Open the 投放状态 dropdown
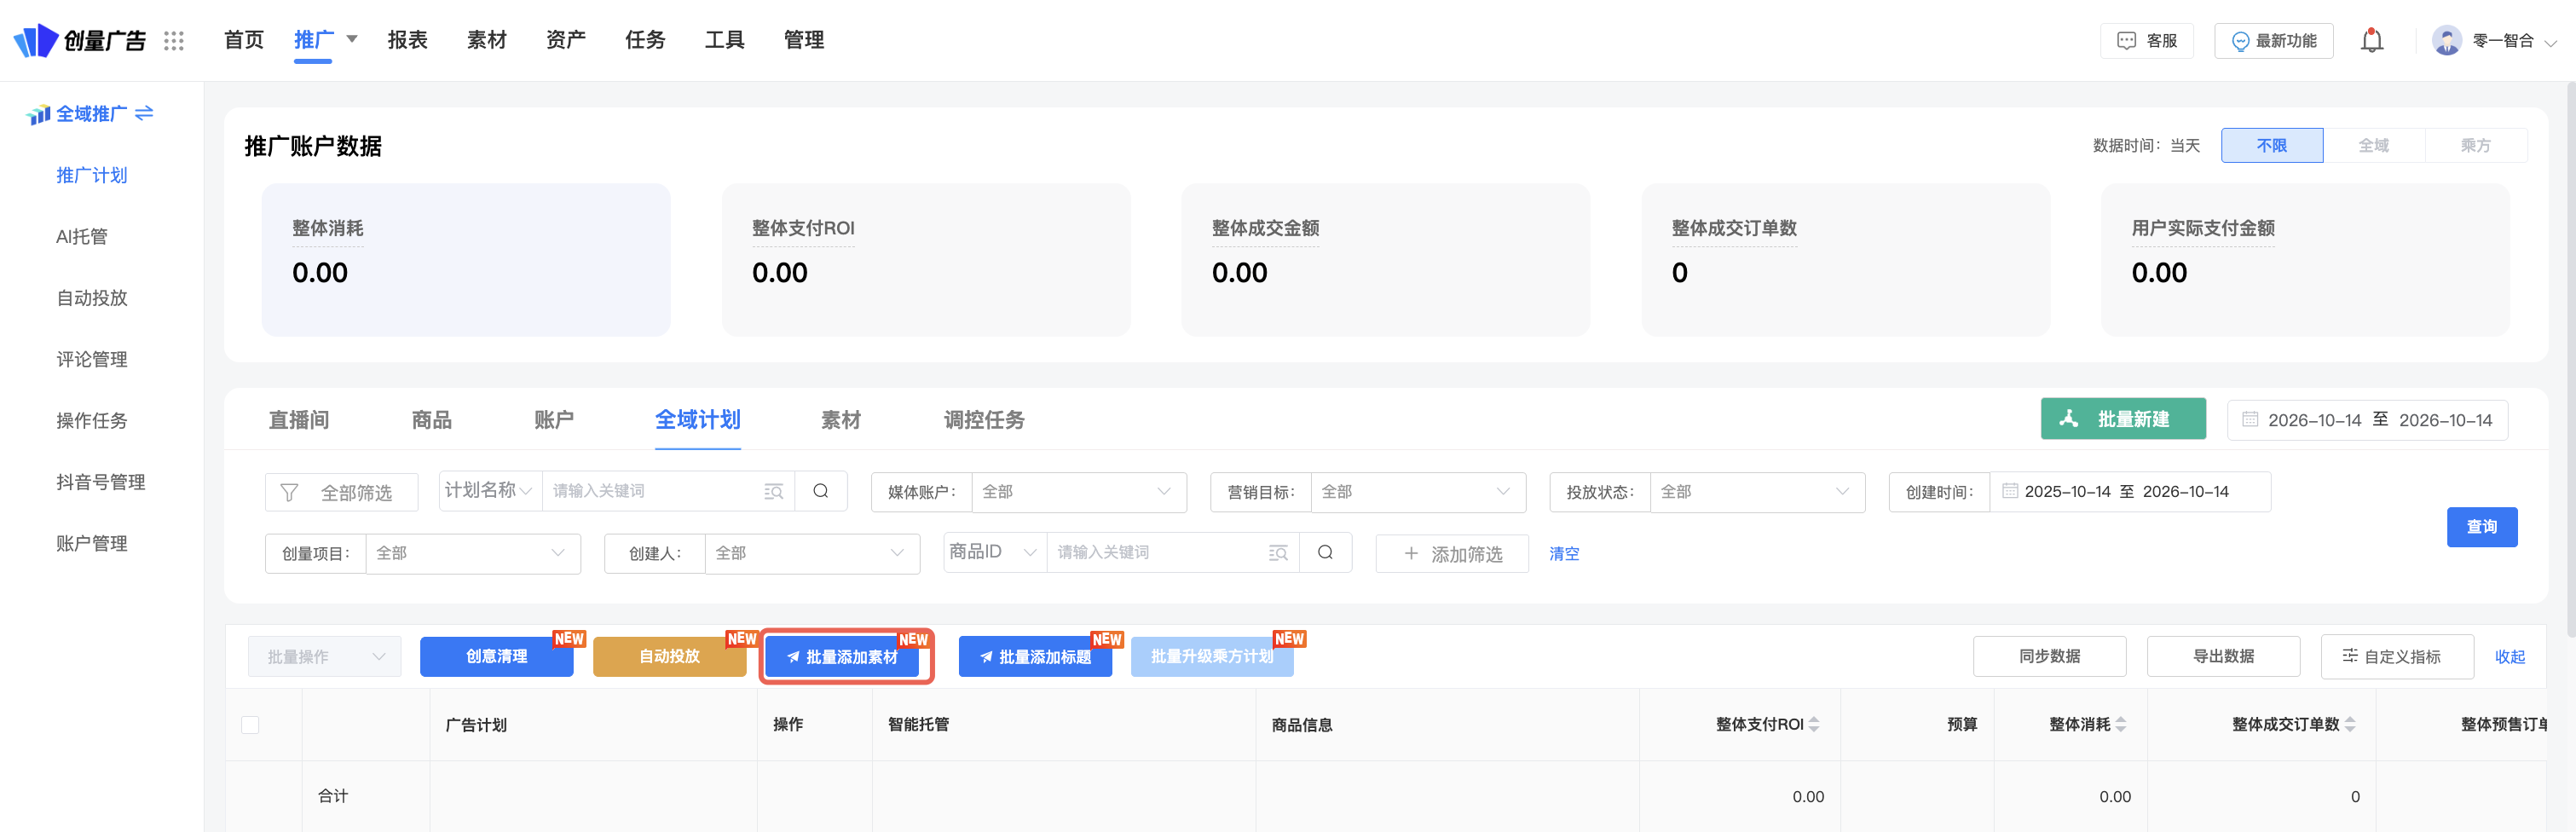2576x832 pixels. coord(1757,491)
